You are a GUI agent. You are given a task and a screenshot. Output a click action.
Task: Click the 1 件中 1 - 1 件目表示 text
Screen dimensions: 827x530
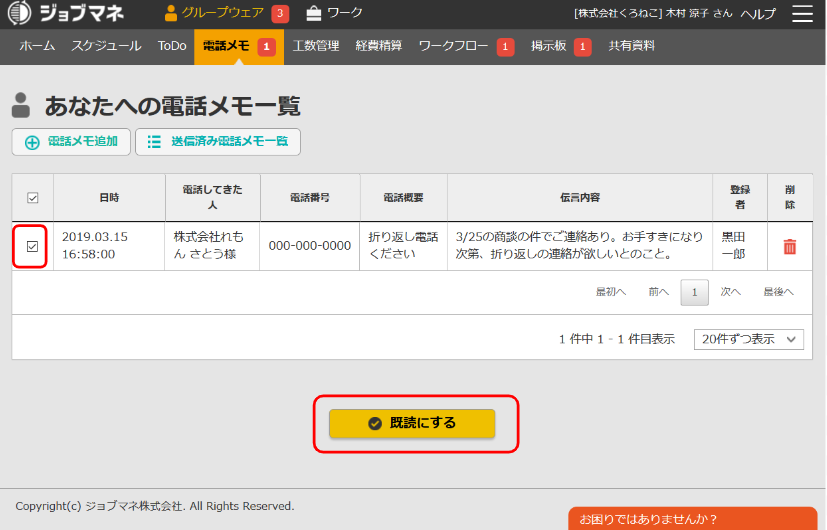(x=617, y=339)
